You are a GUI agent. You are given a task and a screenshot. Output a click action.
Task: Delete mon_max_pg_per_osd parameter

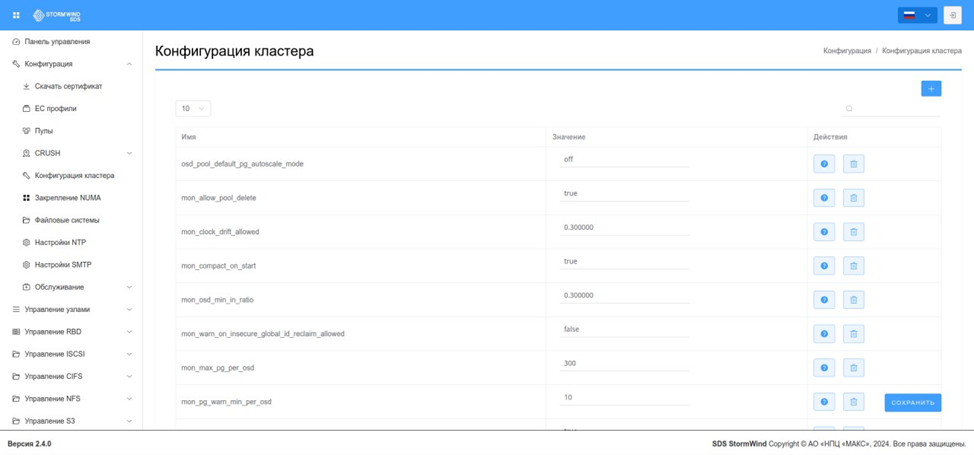(x=853, y=367)
